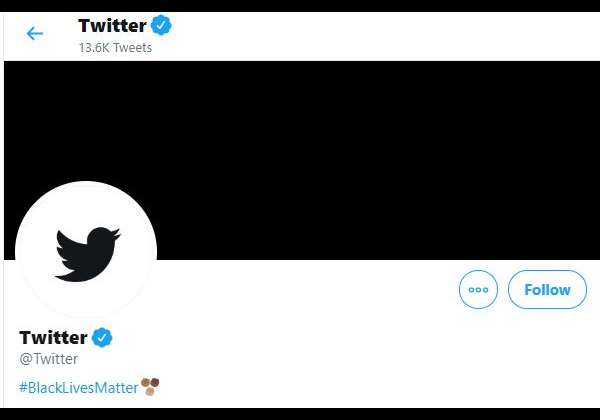Click the darkest fist emoji after the hashtag
600x420 pixels.
click(x=155, y=382)
